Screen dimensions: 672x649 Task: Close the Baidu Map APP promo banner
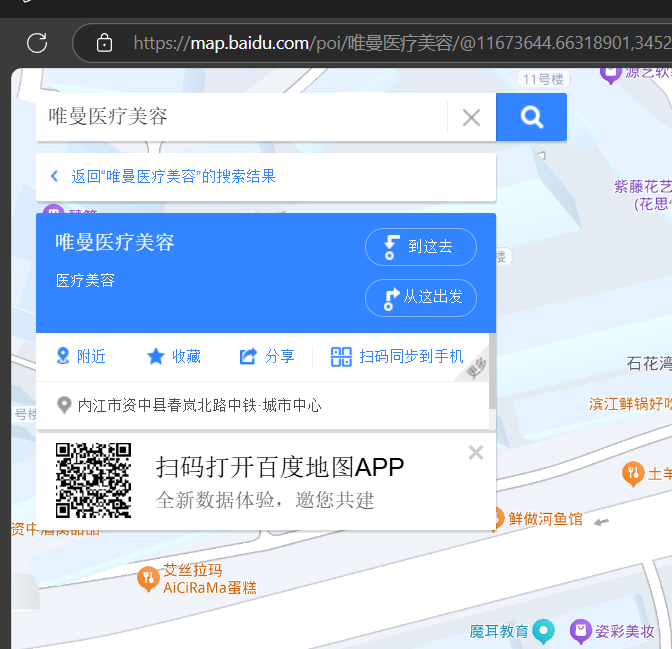click(x=476, y=453)
